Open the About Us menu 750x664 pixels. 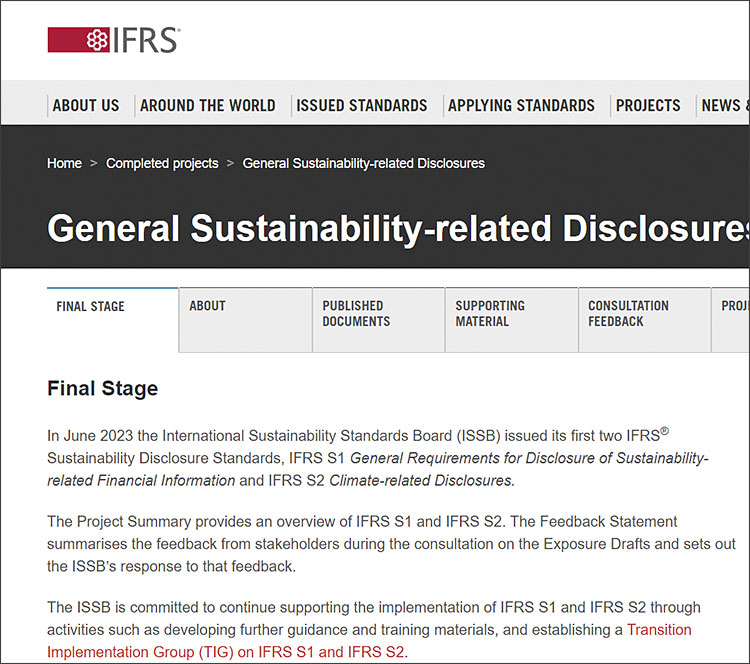tap(86, 105)
